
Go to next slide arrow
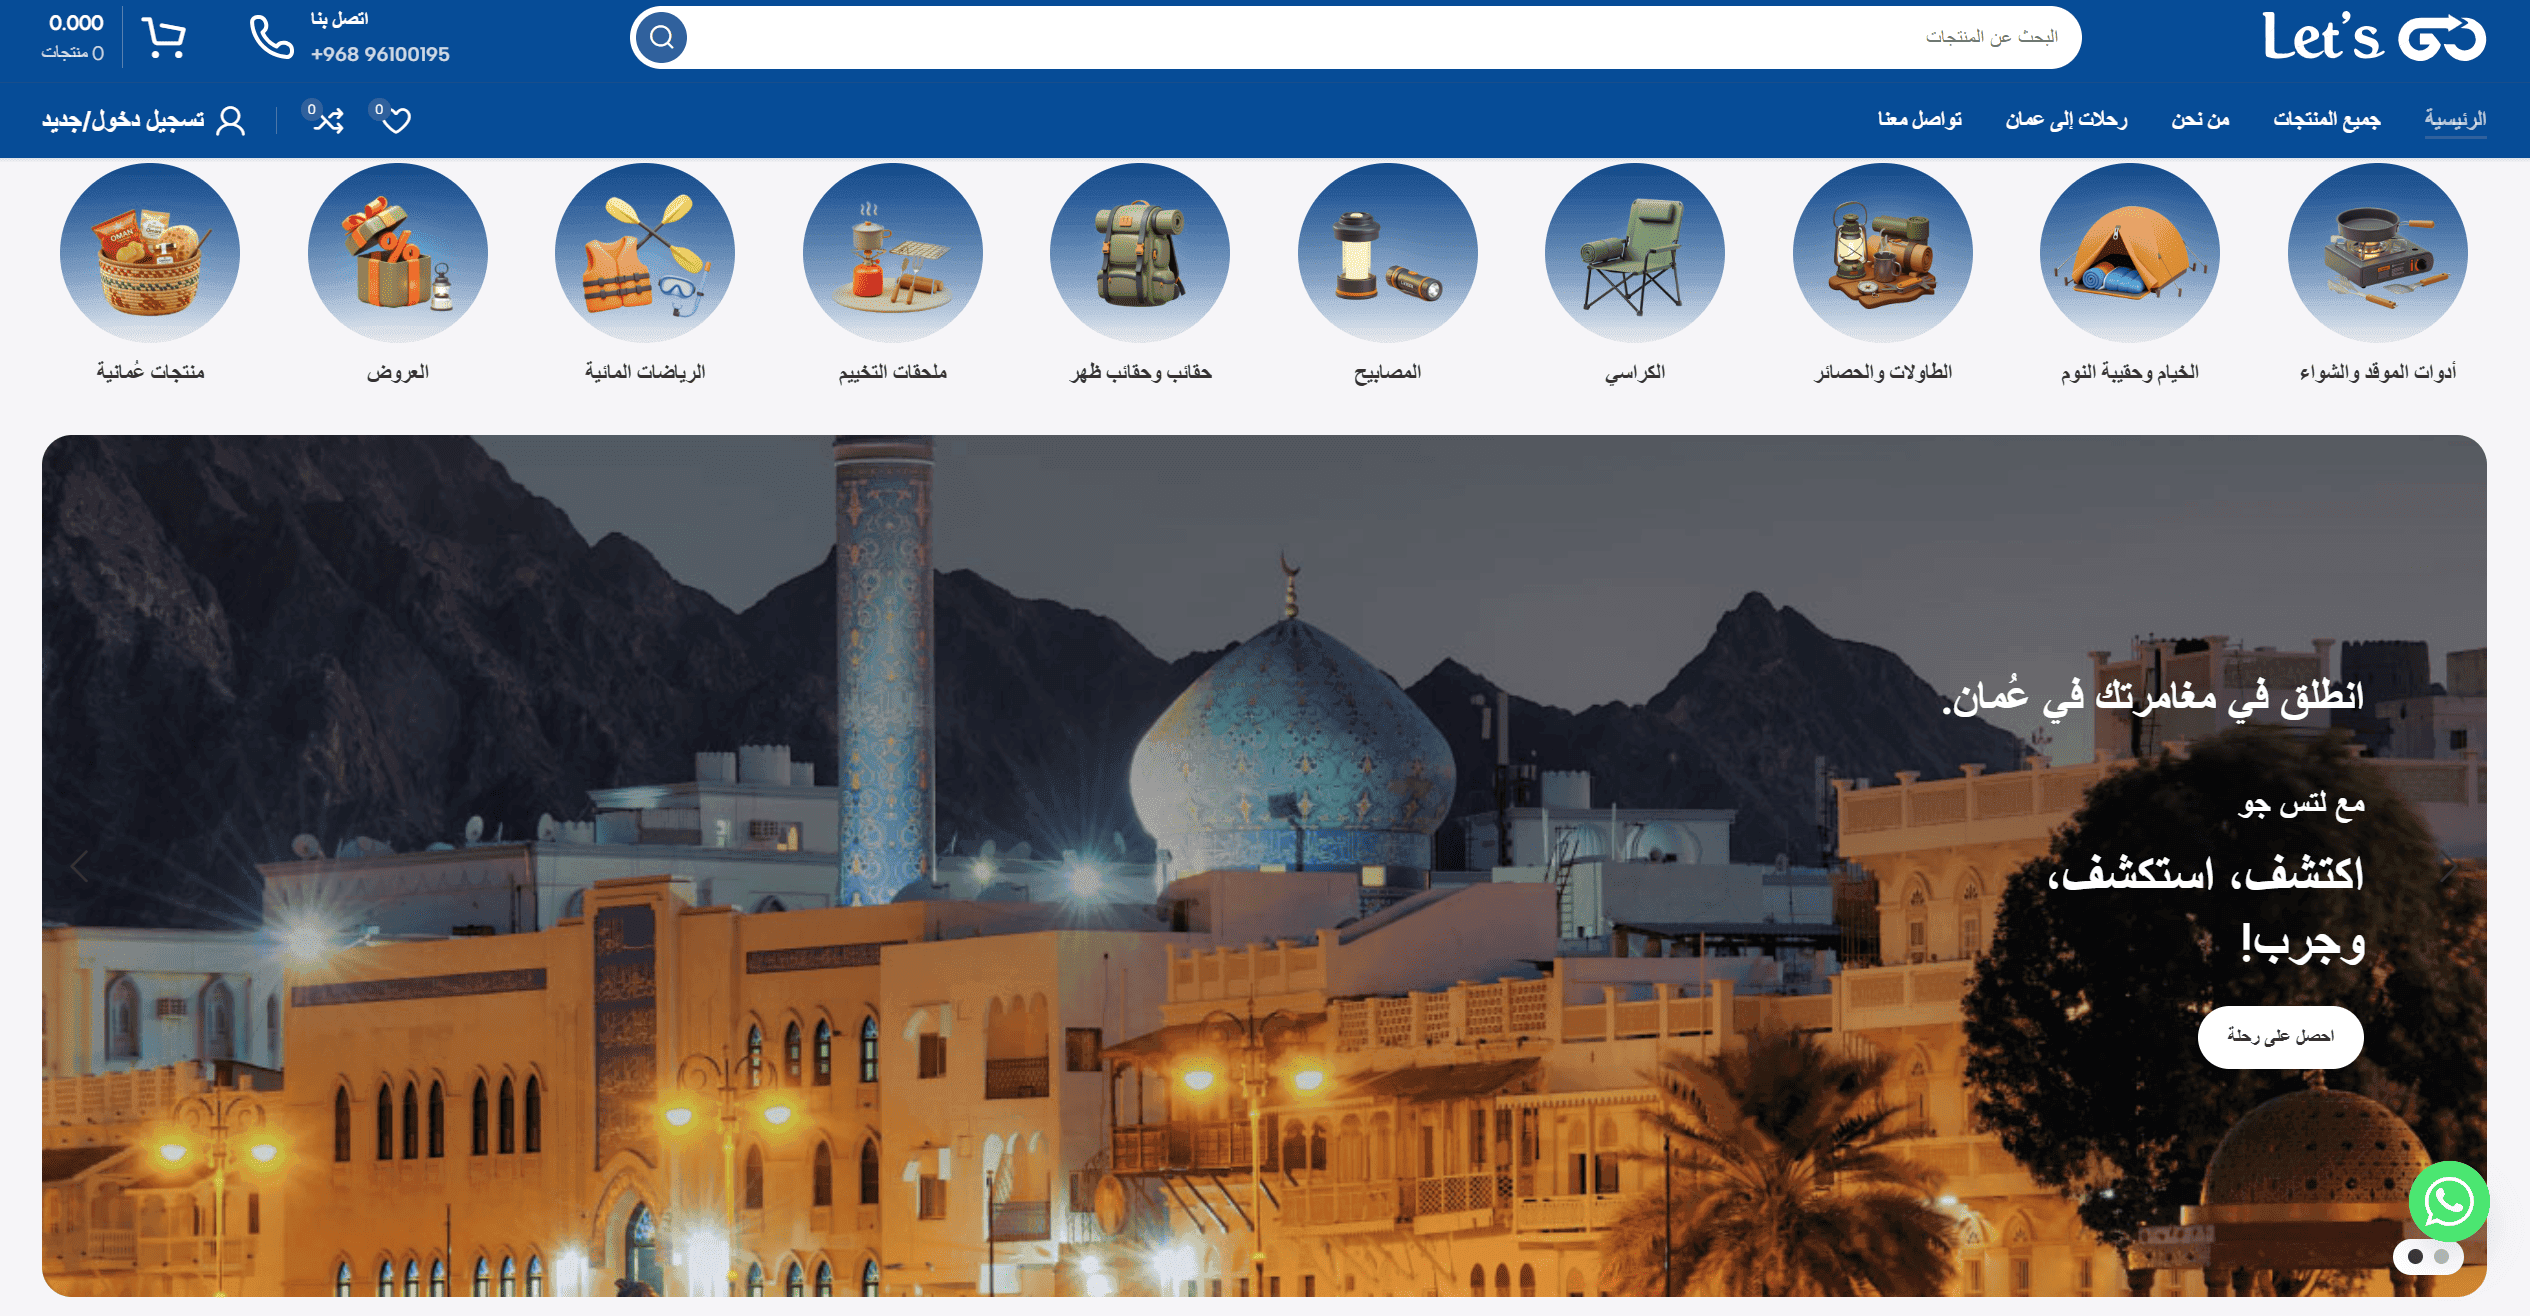(2447, 868)
